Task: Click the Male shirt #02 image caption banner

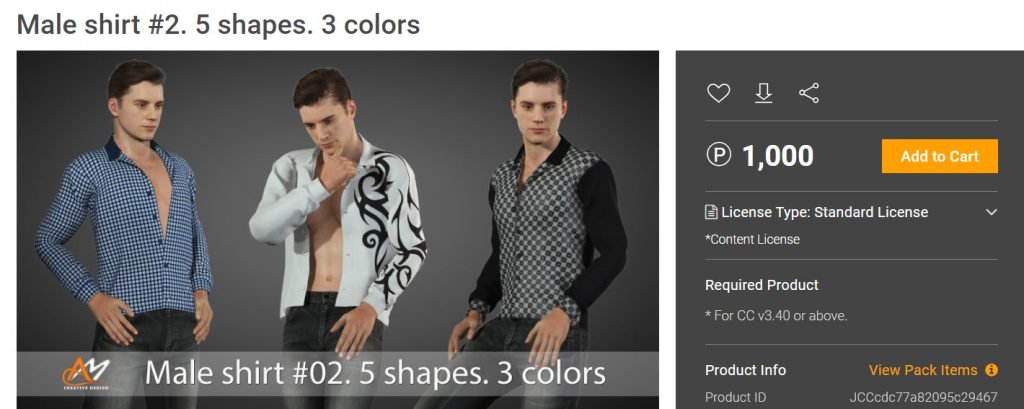Action: click(x=338, y=374)
